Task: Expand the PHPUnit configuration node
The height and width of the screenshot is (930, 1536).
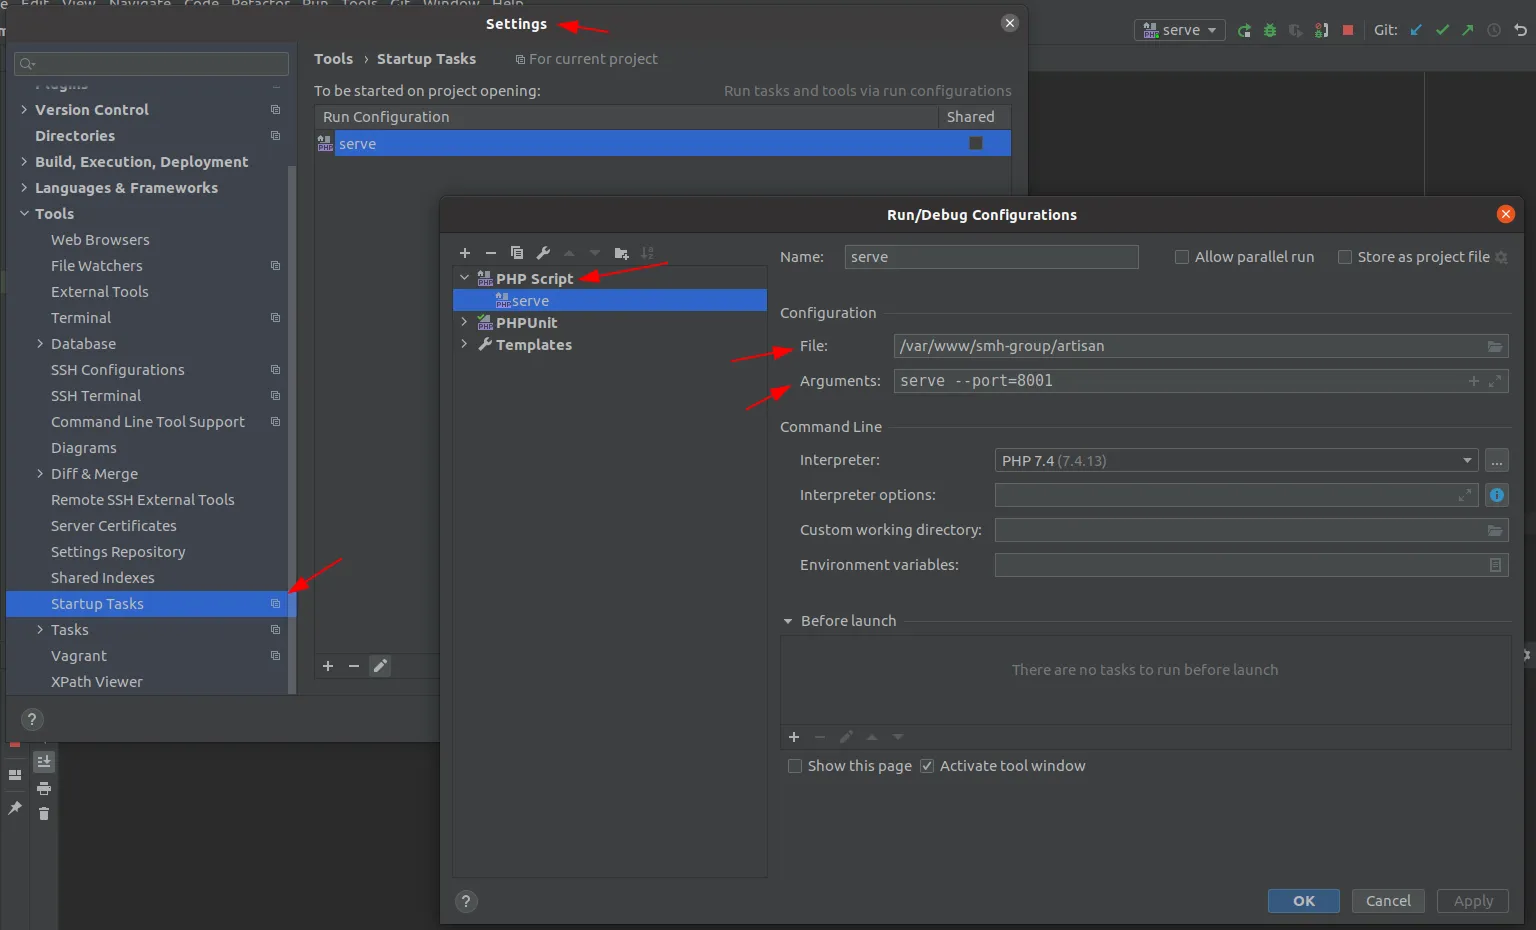Action: pyautogui.click(x=464, y=323)
